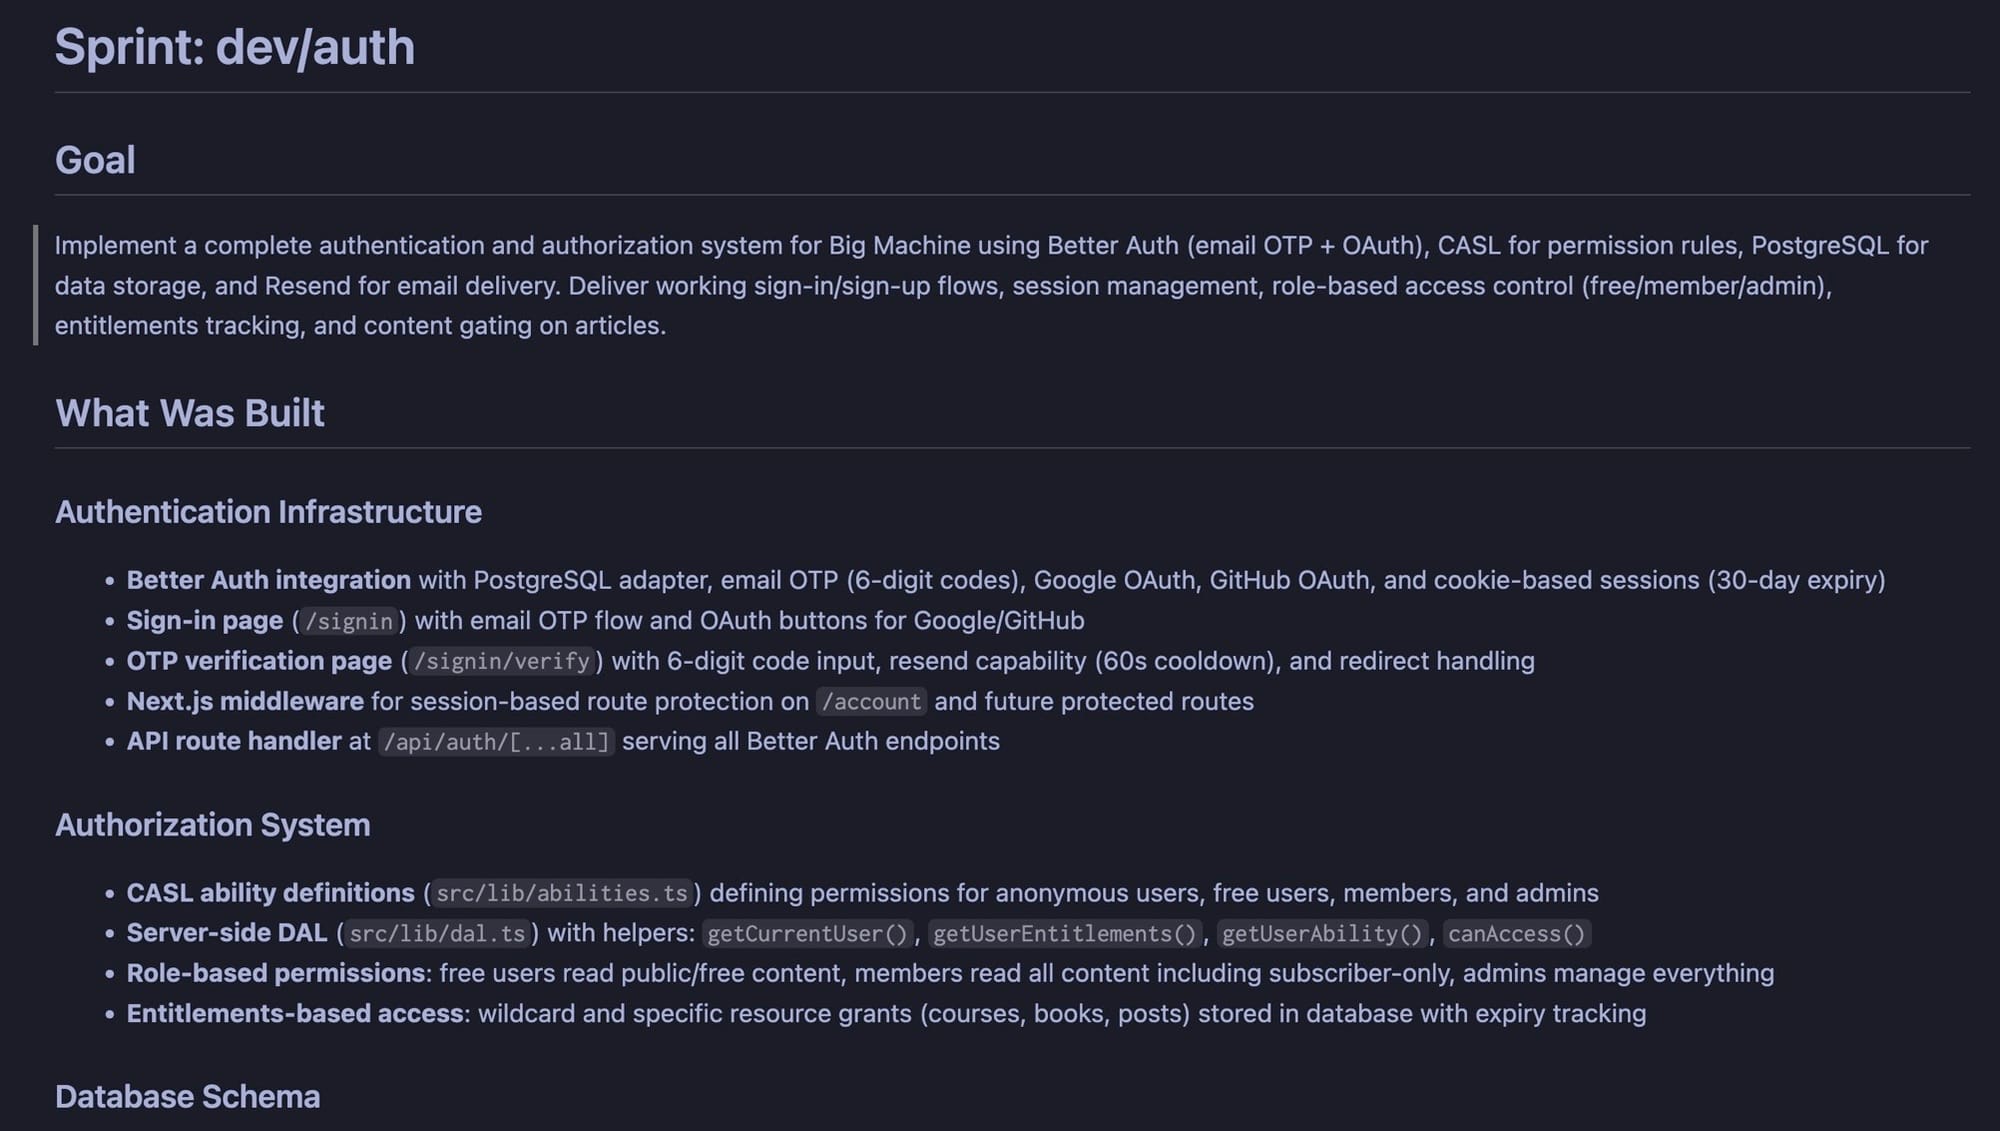Click the "Database Schema" subheading
2000x1131 pixels.
click(x=187, y=1097)
